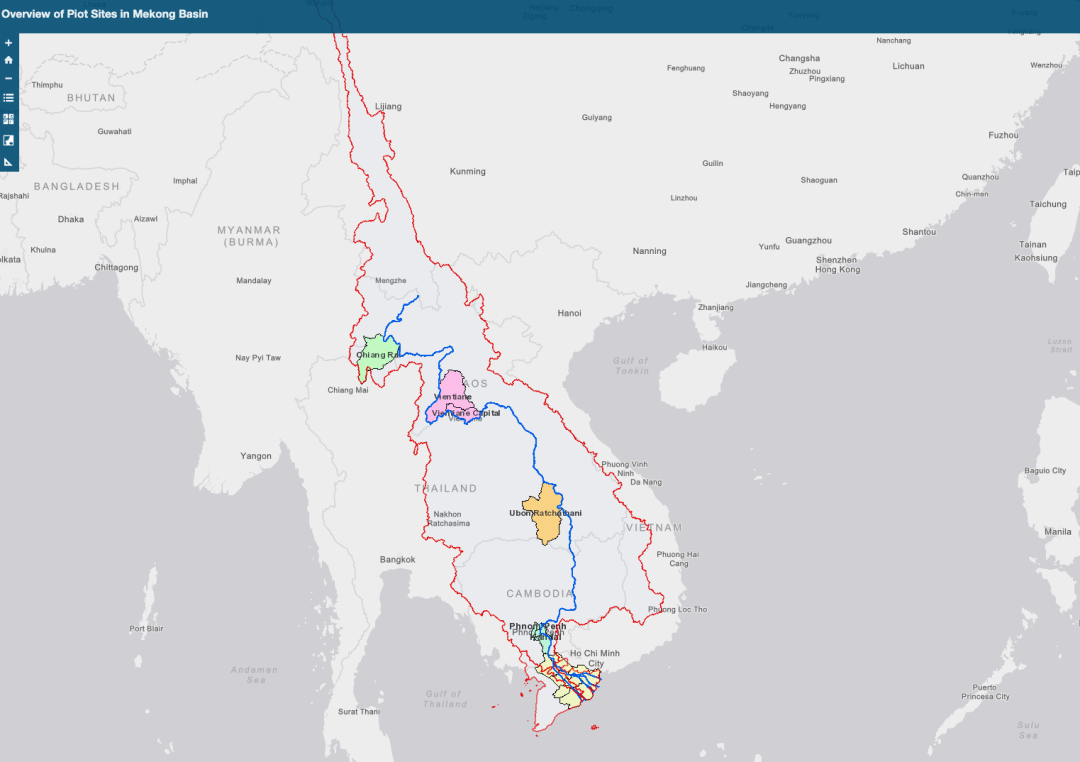1080x762 pixels.
Task: Click the 'Vientiane Capital' site label
Action: pyautogui.click(x=466, y=413)
